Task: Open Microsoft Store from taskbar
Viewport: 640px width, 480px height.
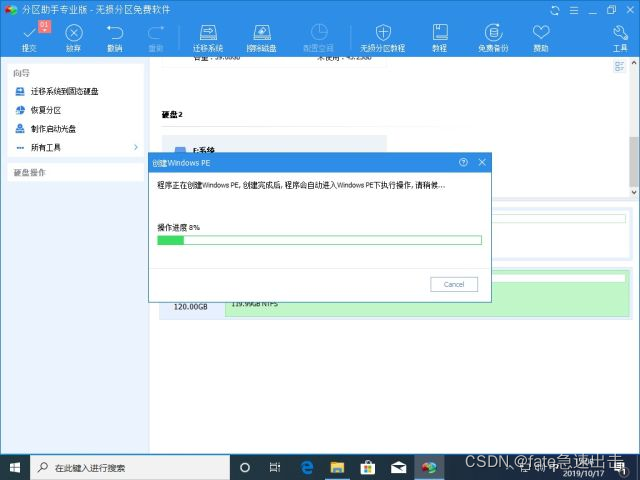Action: click(x=368, y=467)
